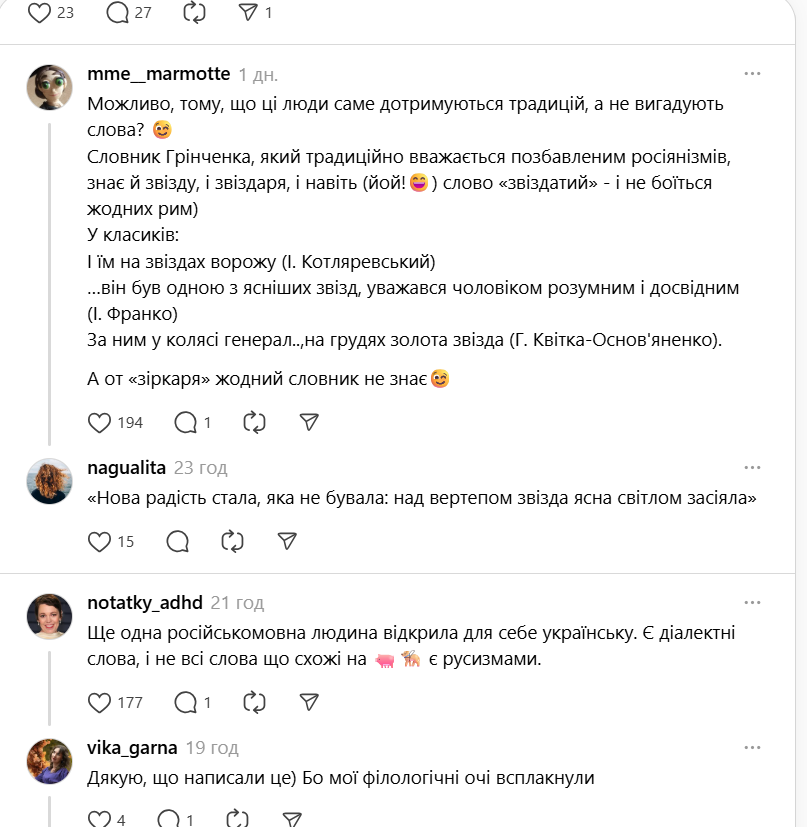Like the notatky_adhd comment
807x827 pixels.
point(99,702)
